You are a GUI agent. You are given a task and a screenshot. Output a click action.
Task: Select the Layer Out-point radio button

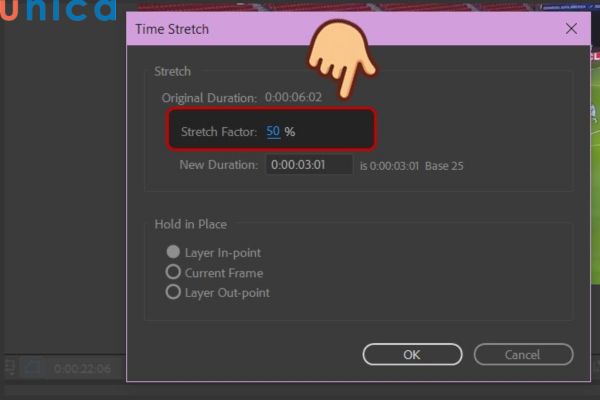tap(174, 293)
